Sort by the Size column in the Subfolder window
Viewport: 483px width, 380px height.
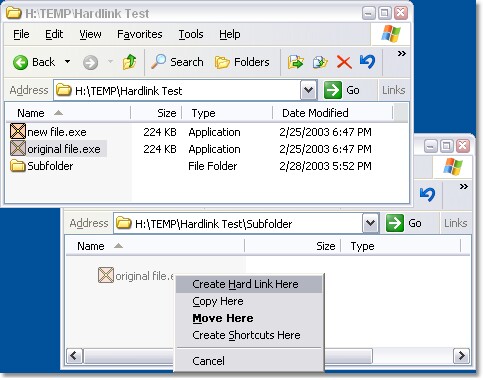tap(293, 246)
